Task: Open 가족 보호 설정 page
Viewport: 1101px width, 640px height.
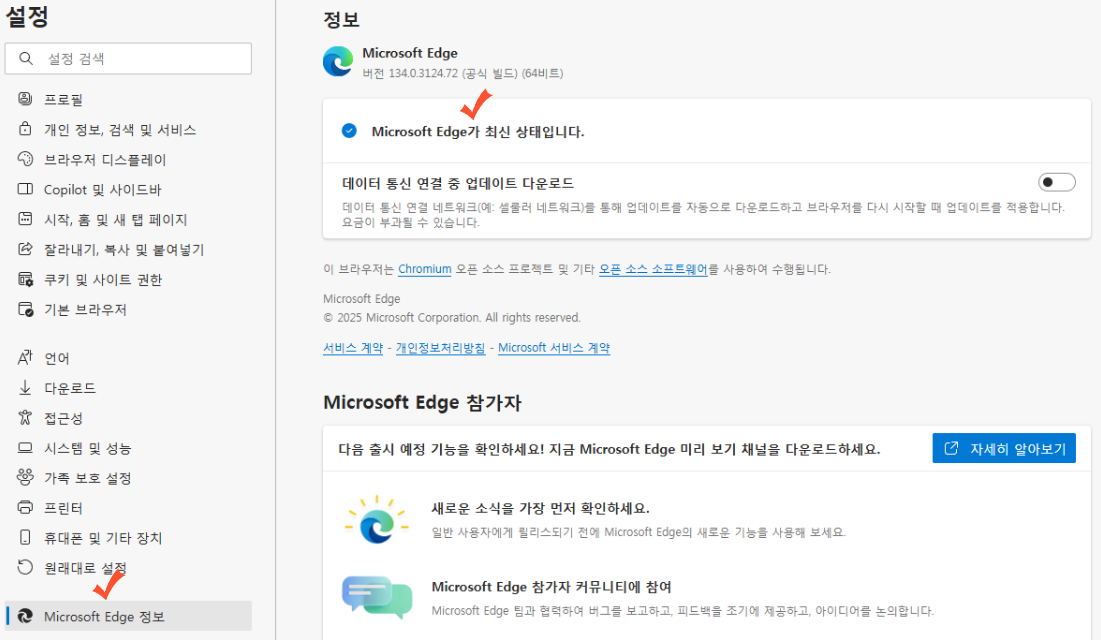Action: [88, 478]
